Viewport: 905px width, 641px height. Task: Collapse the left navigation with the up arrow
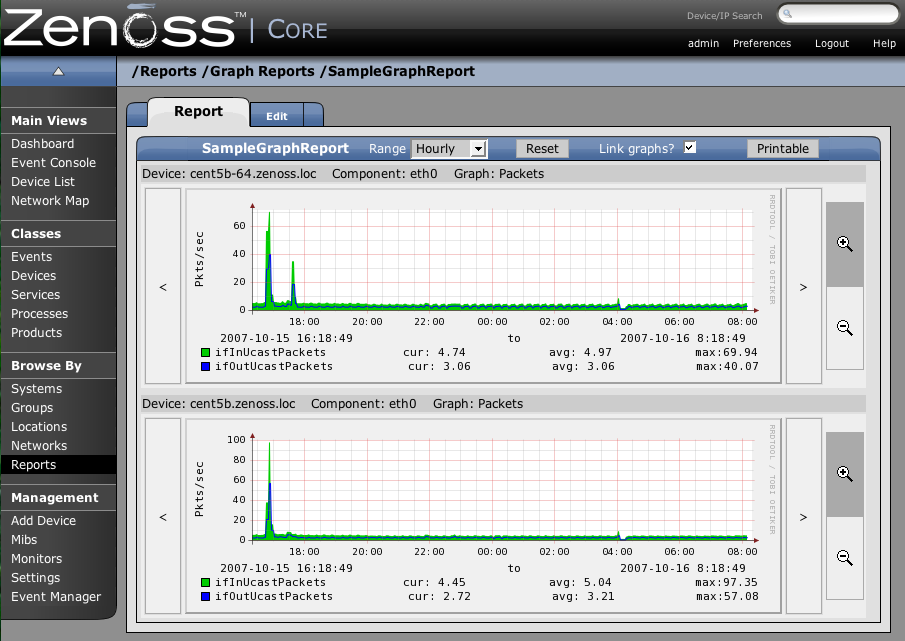tap(58, 72)
